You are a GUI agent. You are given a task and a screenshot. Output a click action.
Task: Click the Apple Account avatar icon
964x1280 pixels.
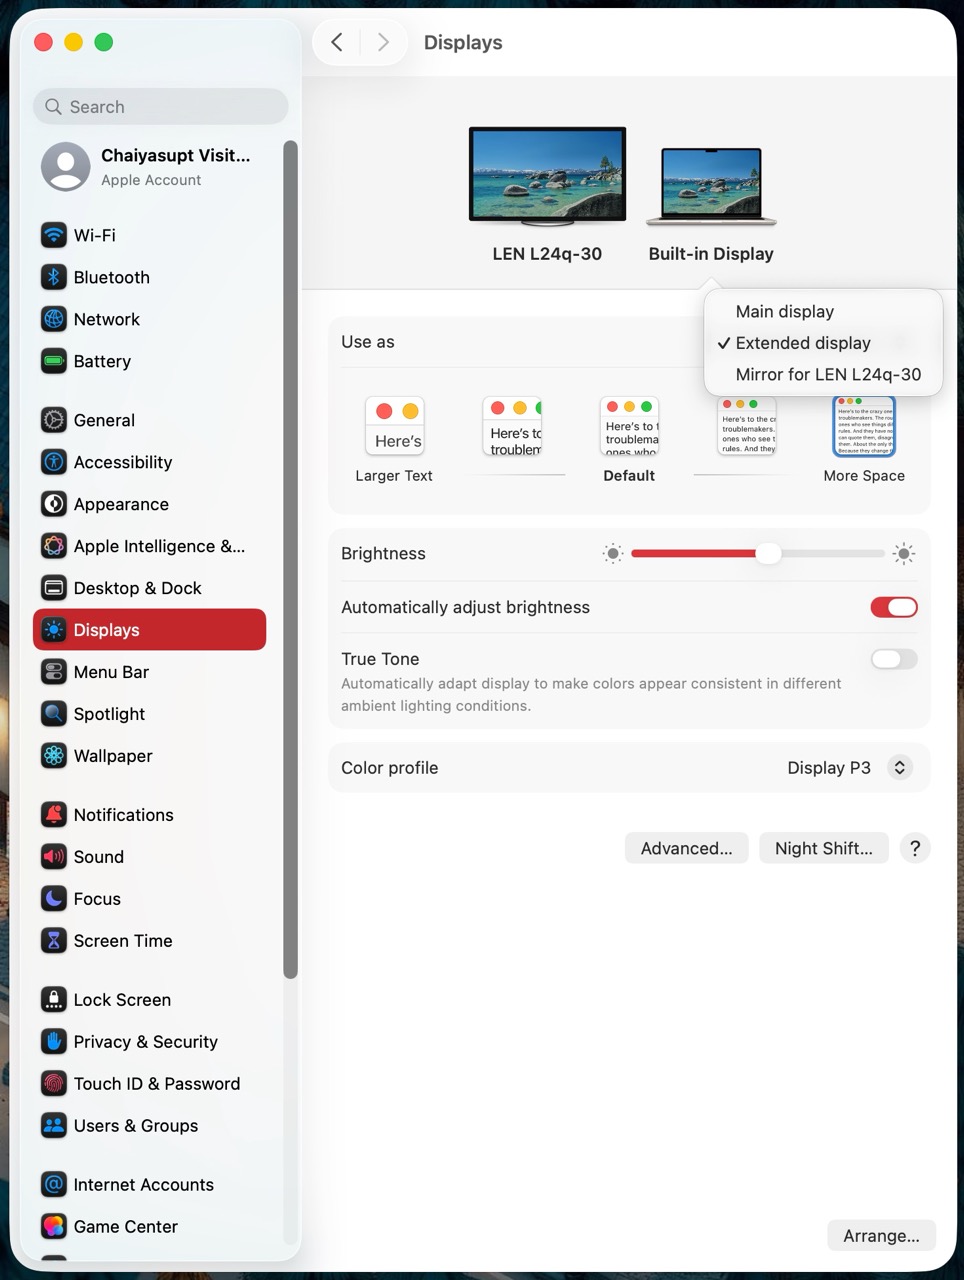66,166
